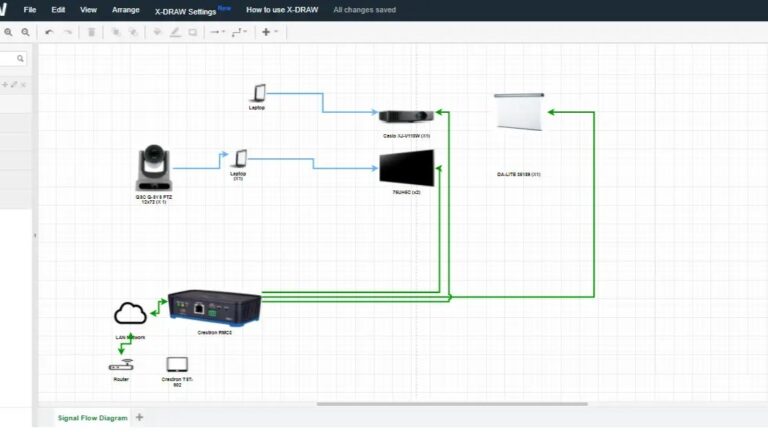Open the connection arrow style dropdown

[x=216, y=32]
